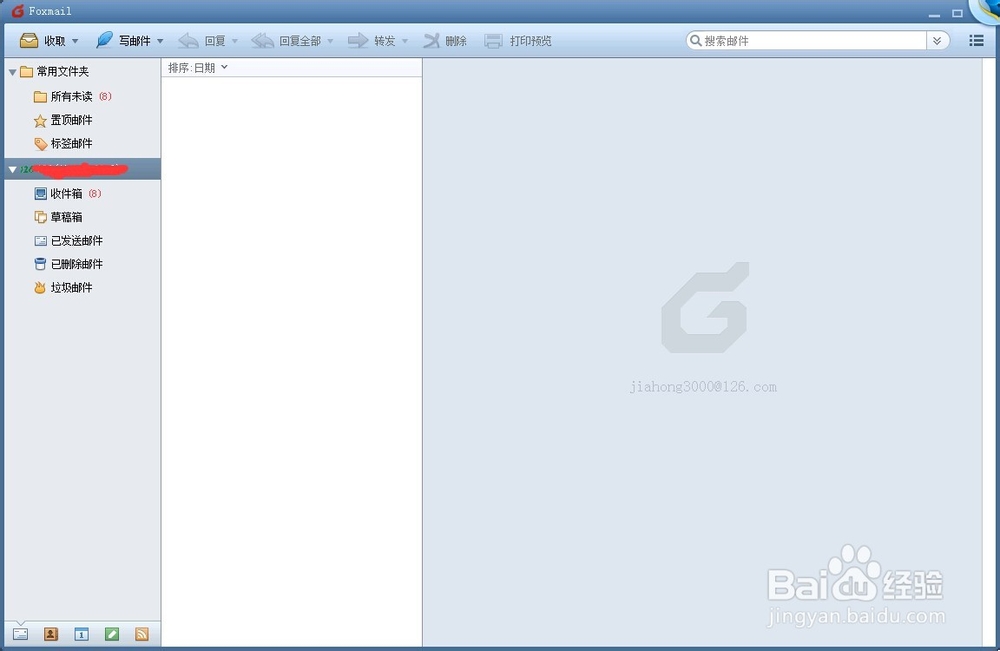This screenshot has width=1000, height=651.
Task: Click the 转发 forward button
Action: [x=371, y=41]
